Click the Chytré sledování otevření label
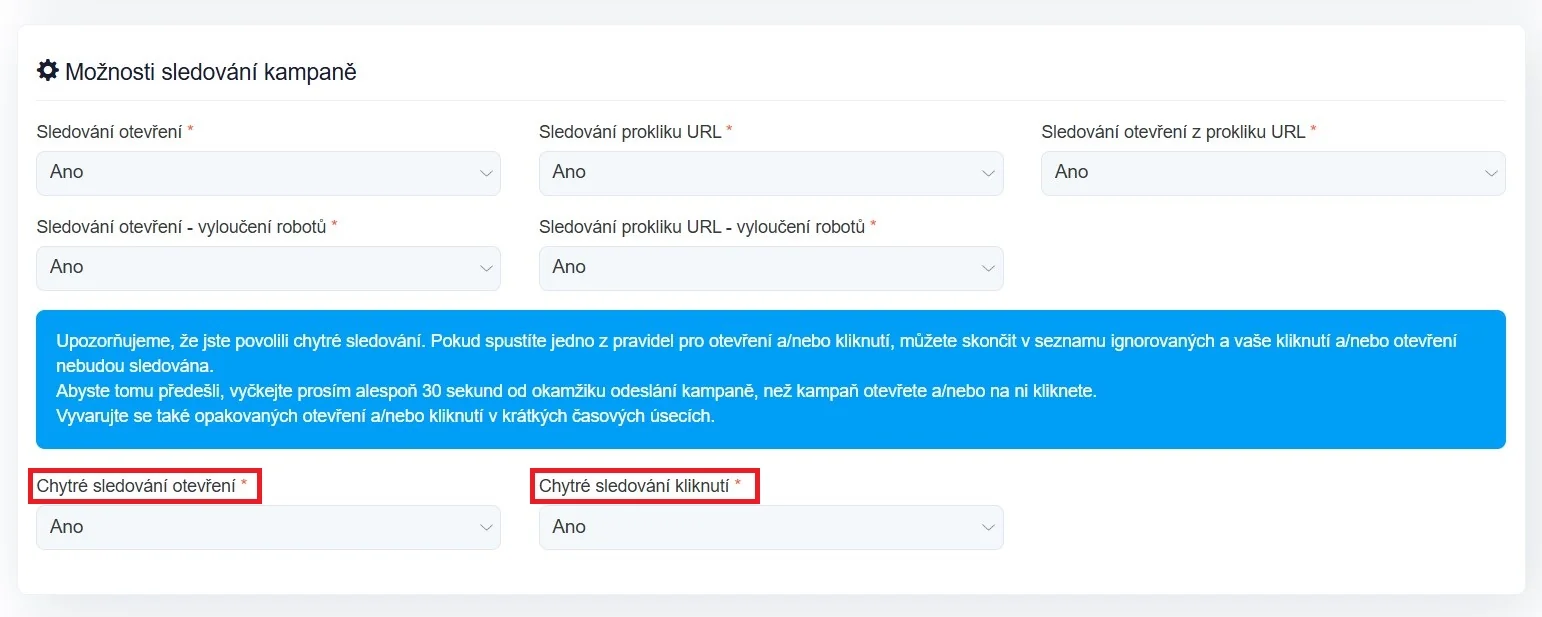Viewport: 1542px width, 617px height. [x=135, y=487]
